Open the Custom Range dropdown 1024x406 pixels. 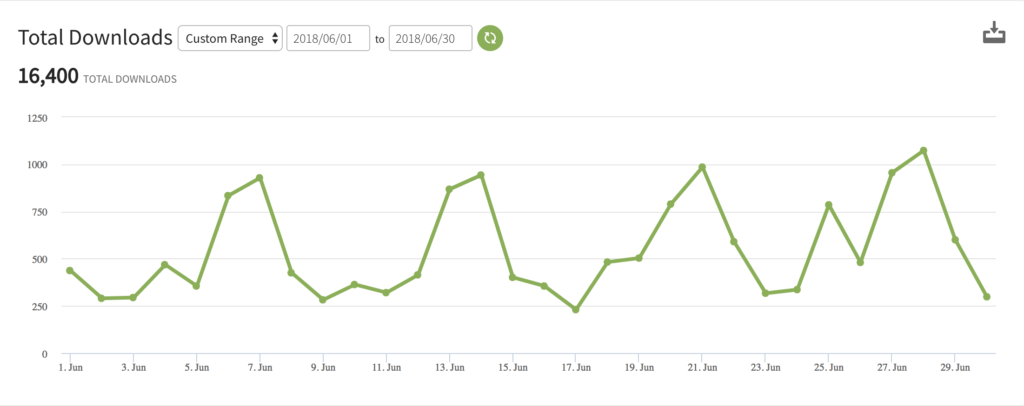230,38
